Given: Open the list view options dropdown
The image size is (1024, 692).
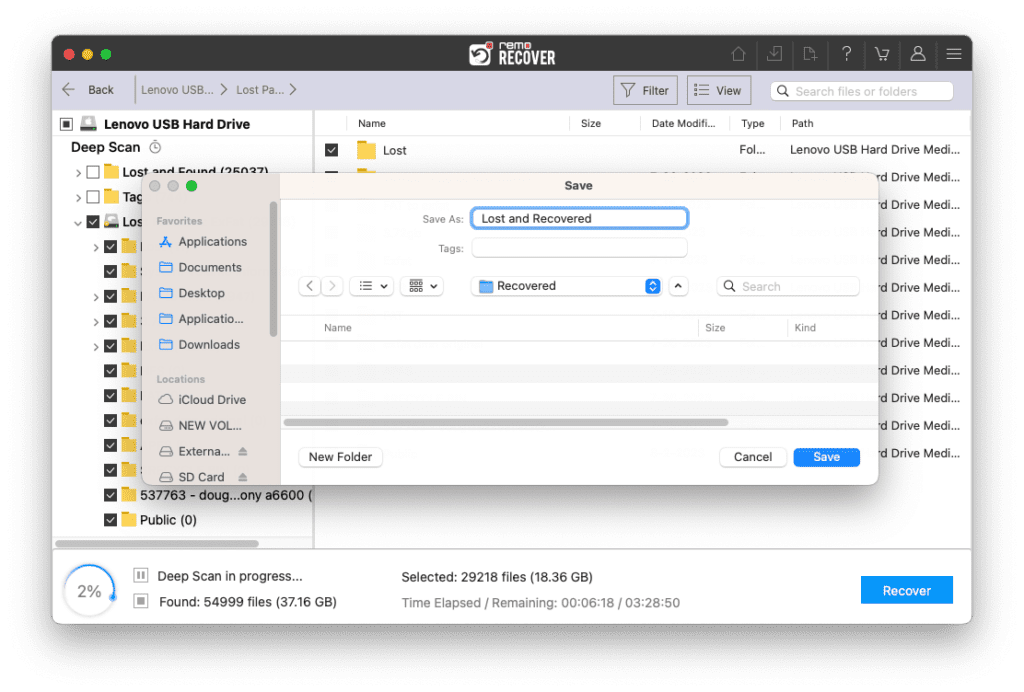Looking at the screenshot, I should (371, 286).
